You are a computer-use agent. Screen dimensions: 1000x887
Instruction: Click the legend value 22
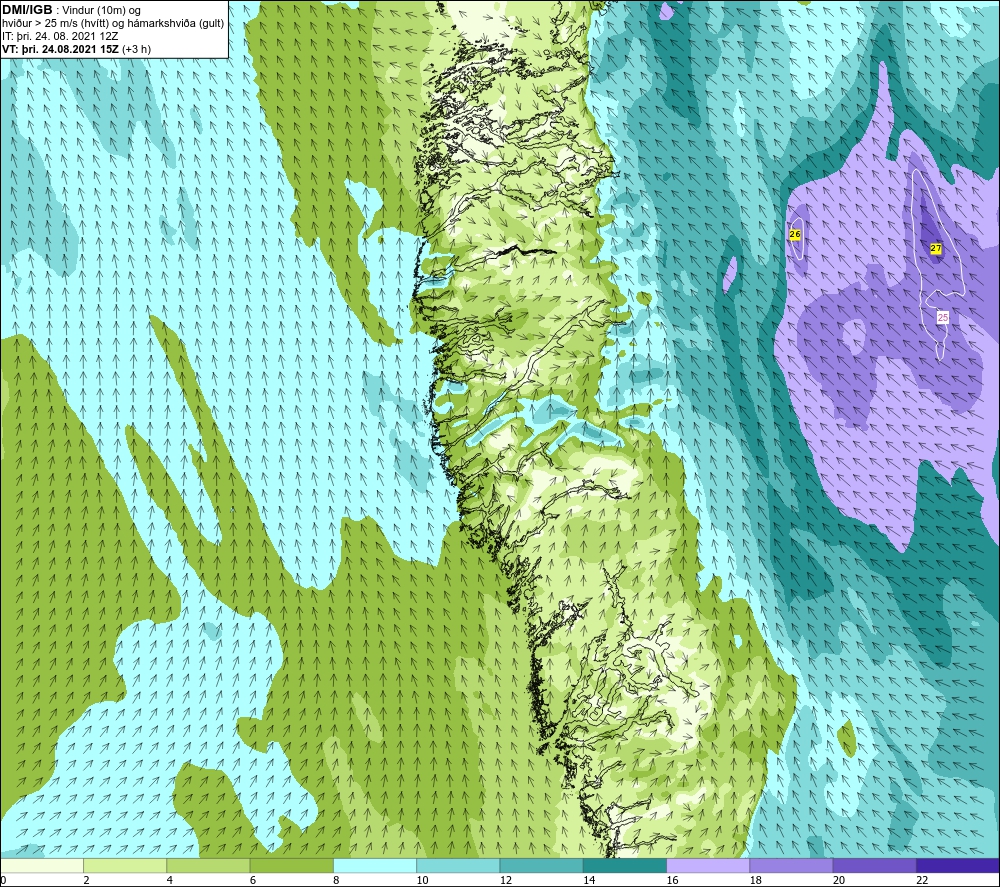coord(922,880)
